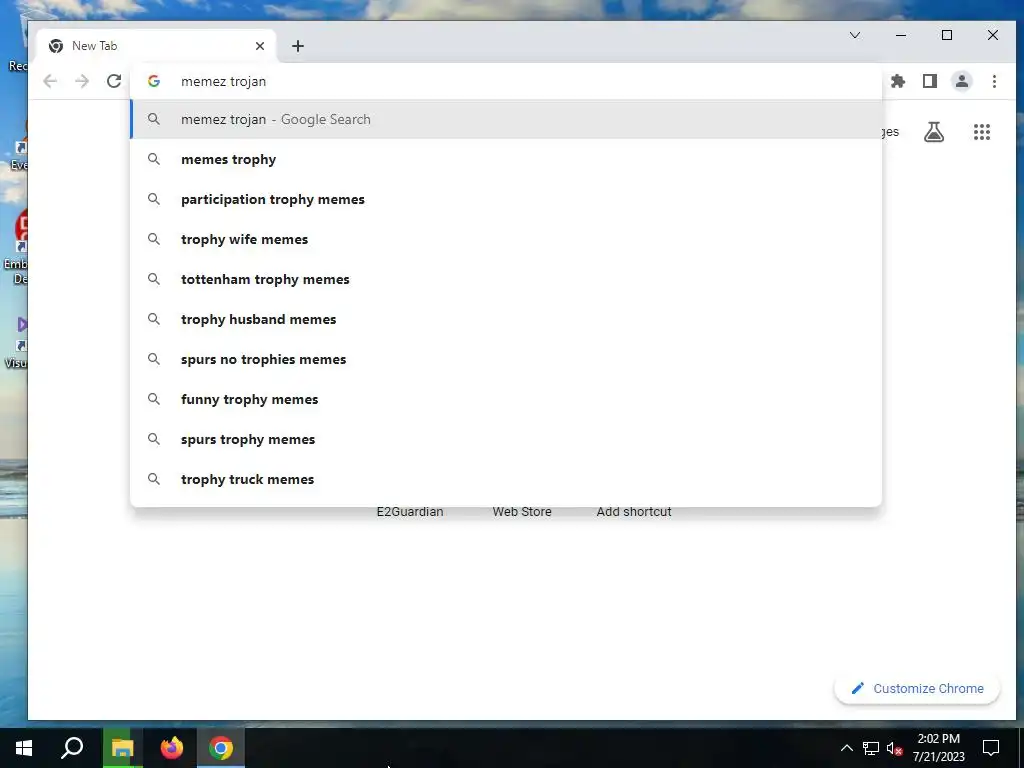This screenshot has height=768, width=1024.
Task: Choose 'participation trophy memes' suggestion
Action: pos(506,199)
